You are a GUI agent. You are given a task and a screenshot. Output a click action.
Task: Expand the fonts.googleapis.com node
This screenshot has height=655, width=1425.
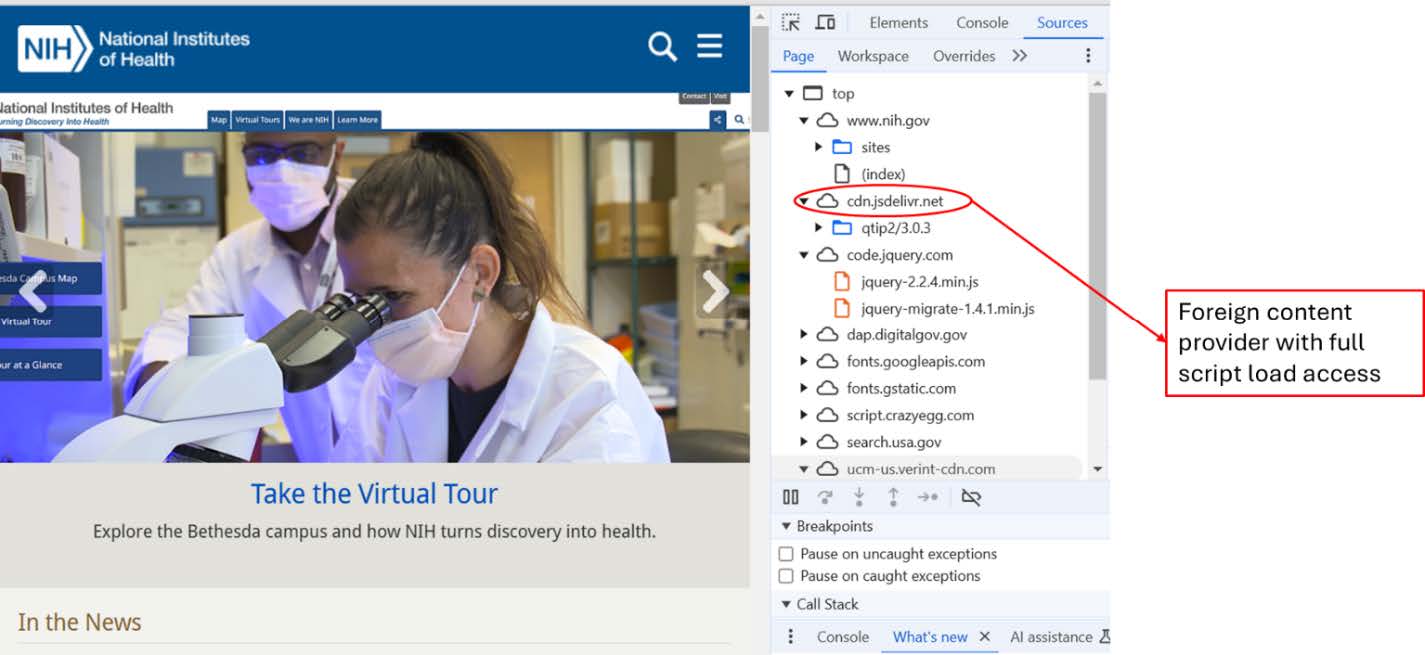click(x=804, y=361)
